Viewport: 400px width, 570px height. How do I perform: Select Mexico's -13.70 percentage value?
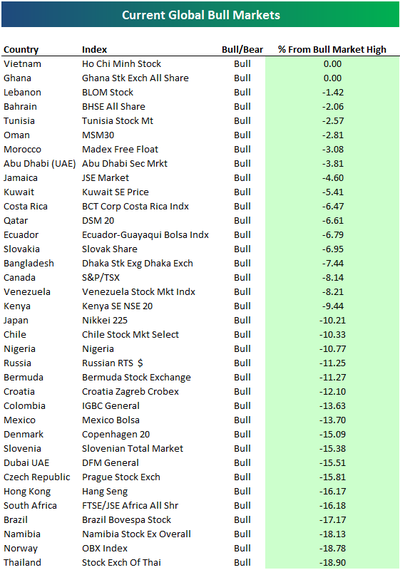pos(333,420)
